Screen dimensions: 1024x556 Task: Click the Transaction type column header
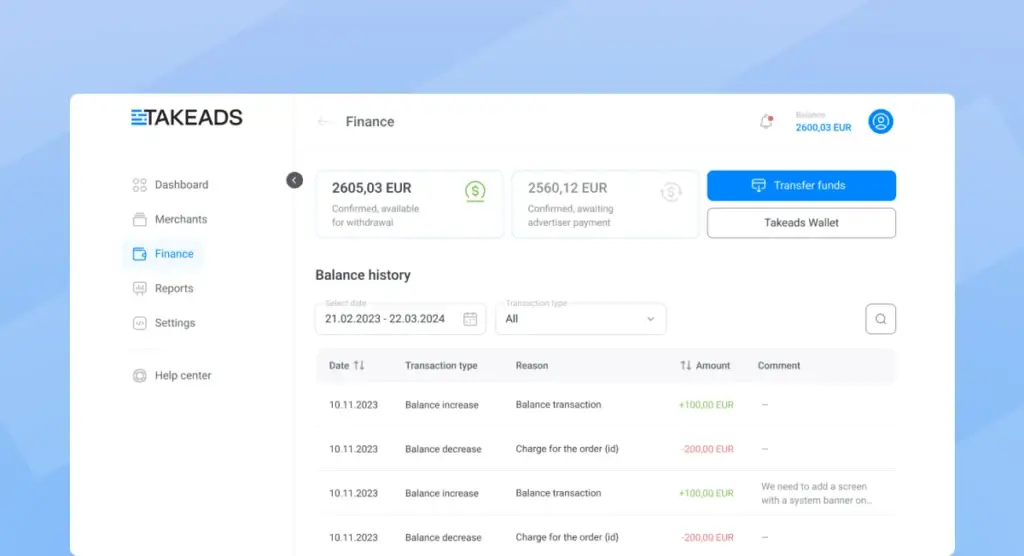pos(441,366)
